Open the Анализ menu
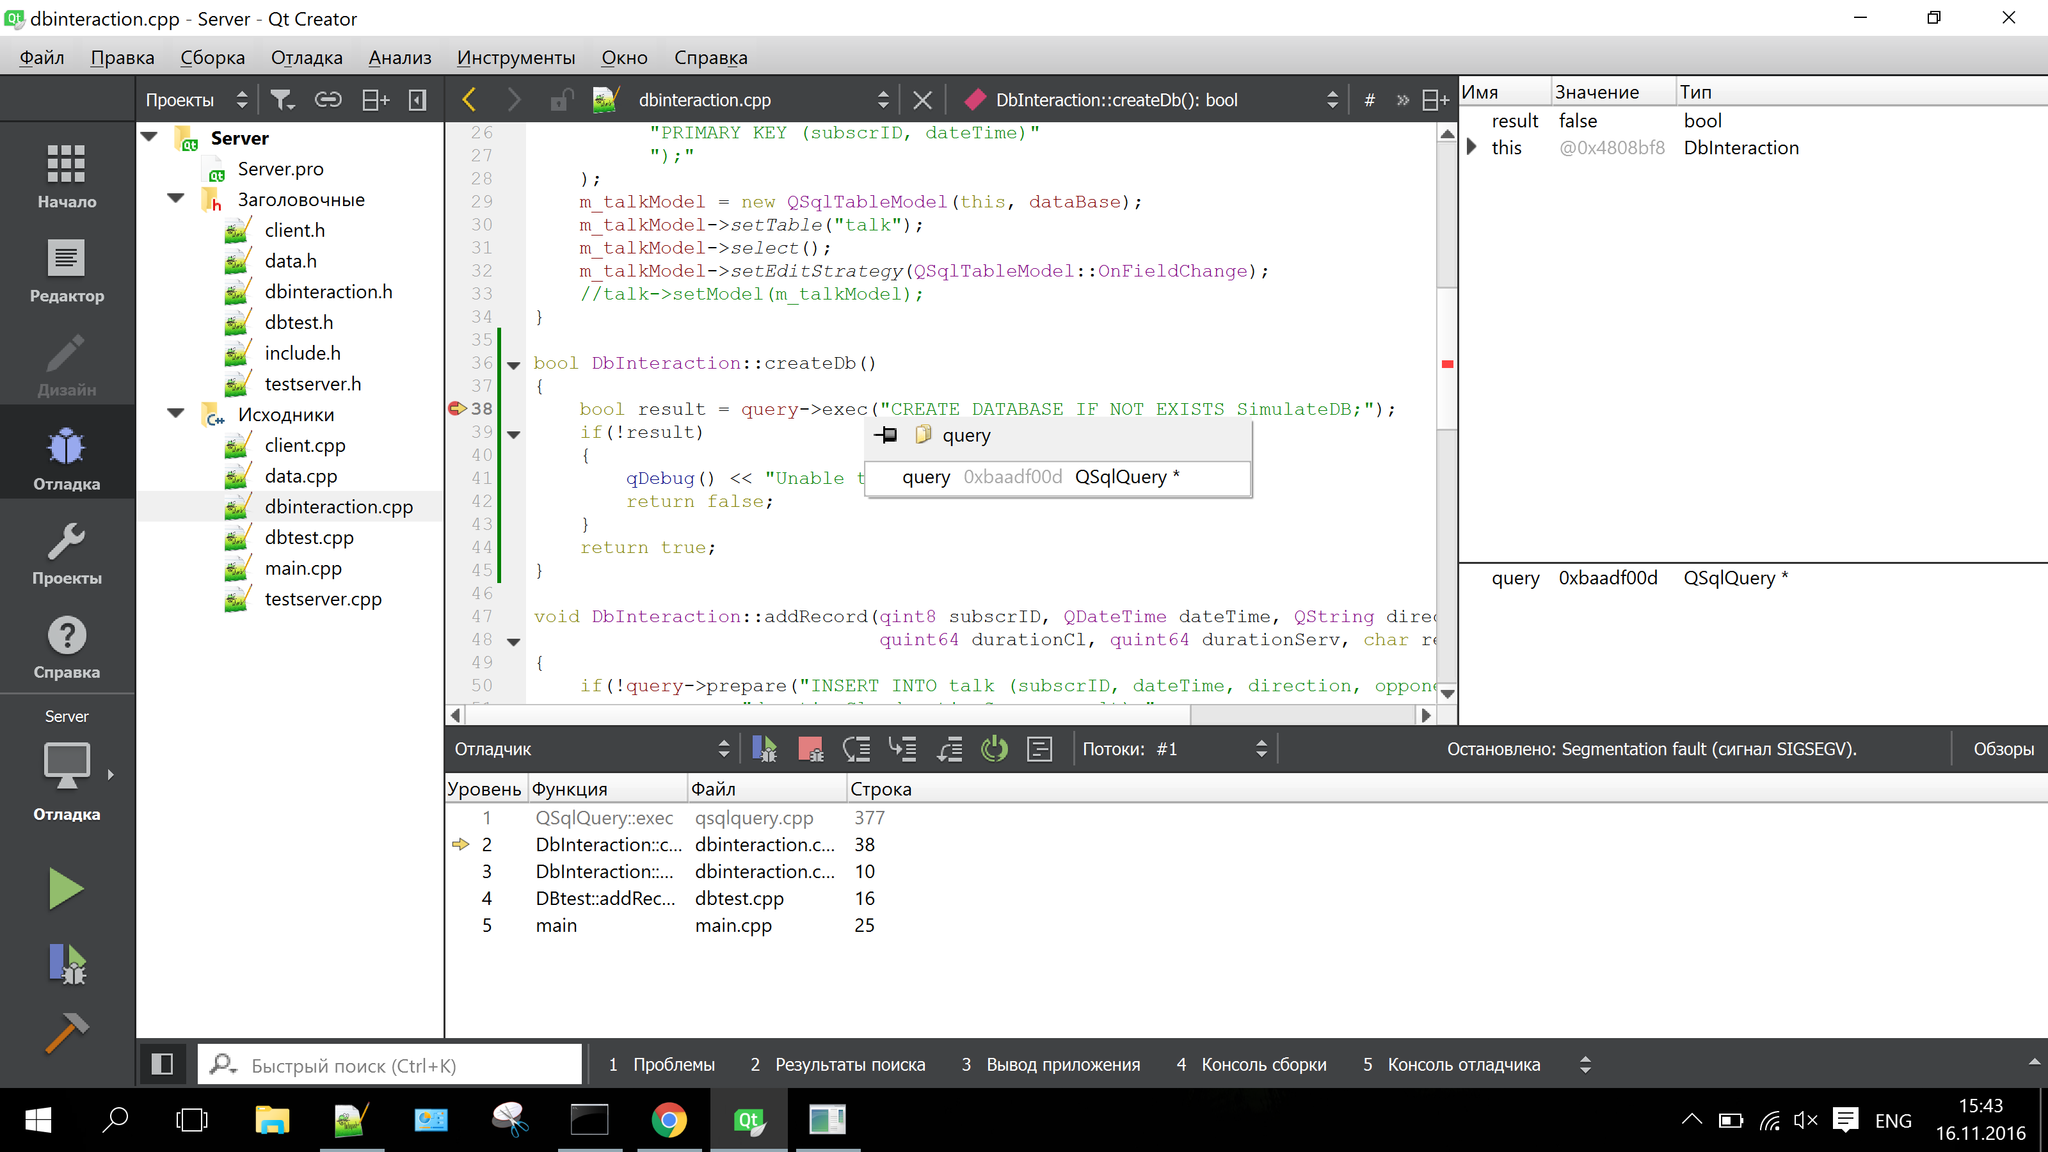The image size is (2048, 1152). click(x=400, y=57)
